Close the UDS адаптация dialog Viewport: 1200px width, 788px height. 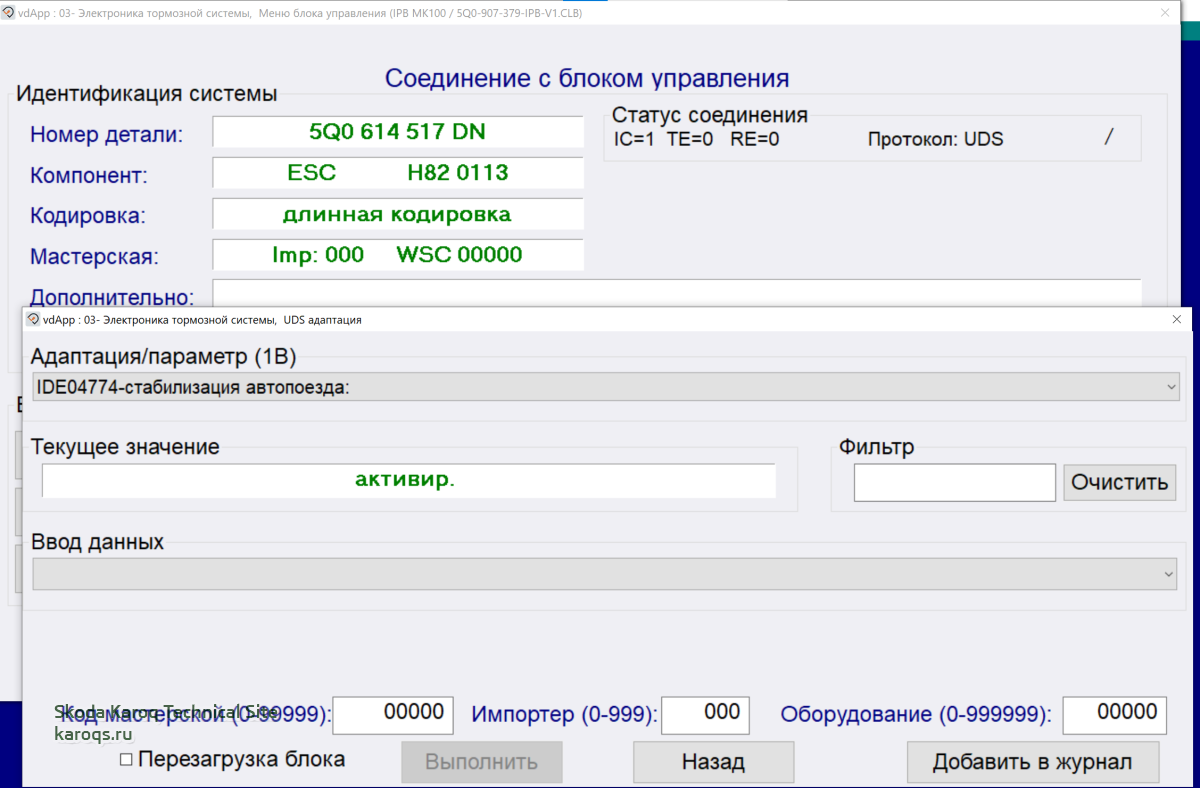1176,320
